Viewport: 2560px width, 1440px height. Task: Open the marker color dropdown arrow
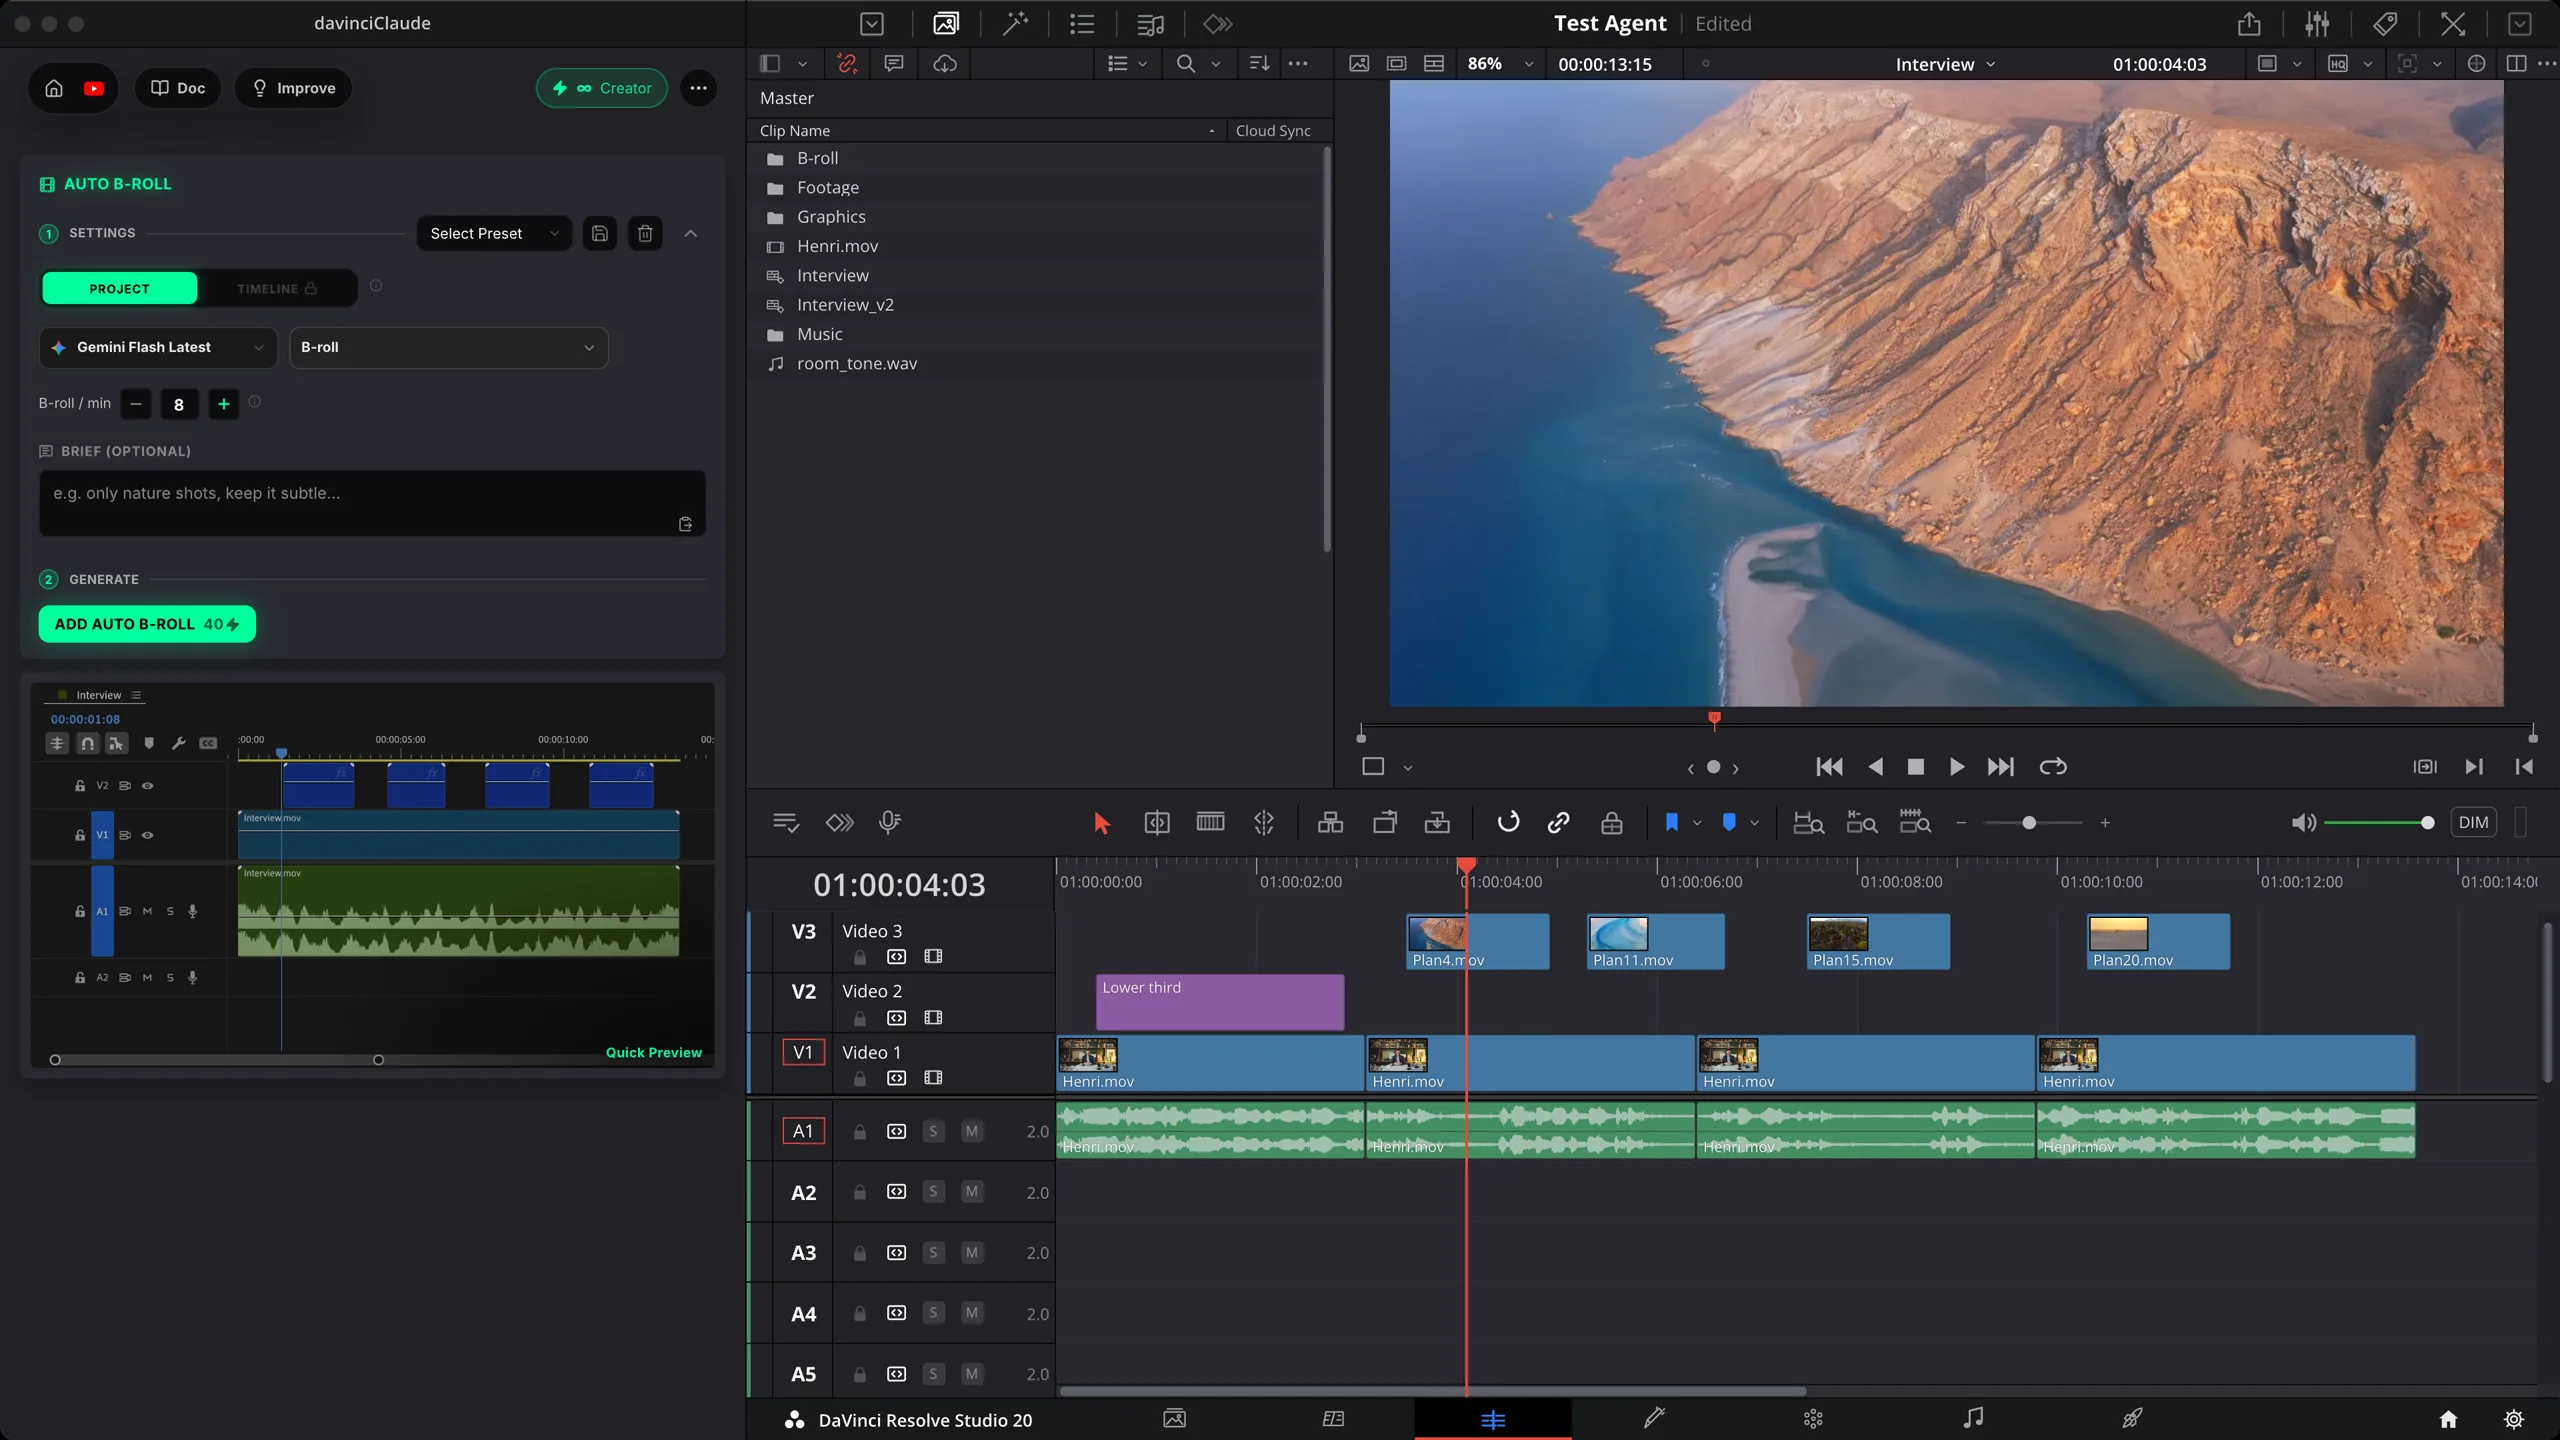[1754, 823]
